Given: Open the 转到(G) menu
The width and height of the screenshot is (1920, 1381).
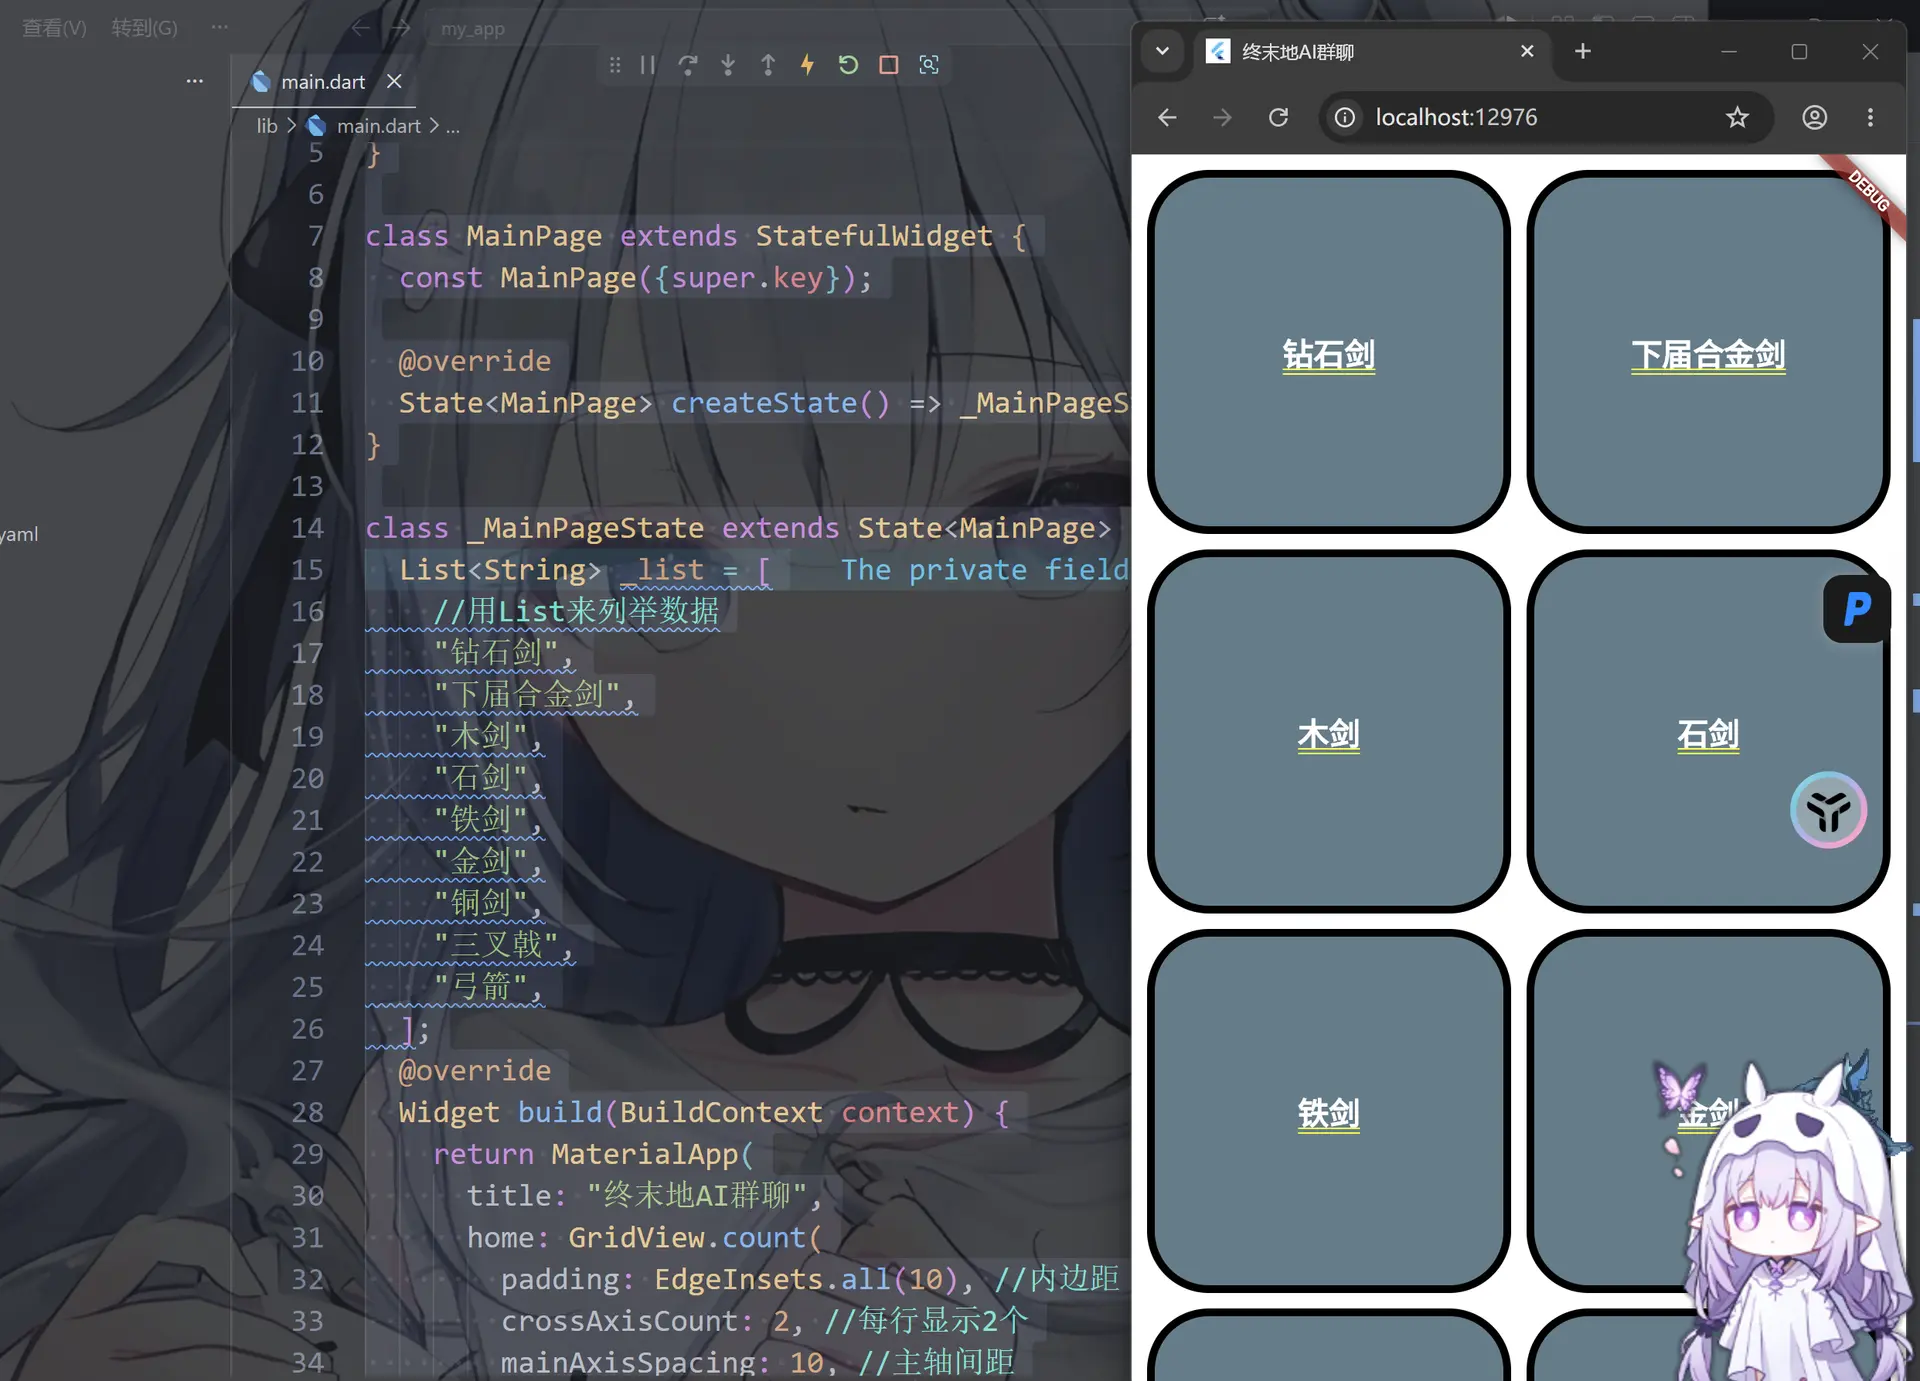Looking at the screenshot, I should [x=145, y=28].
